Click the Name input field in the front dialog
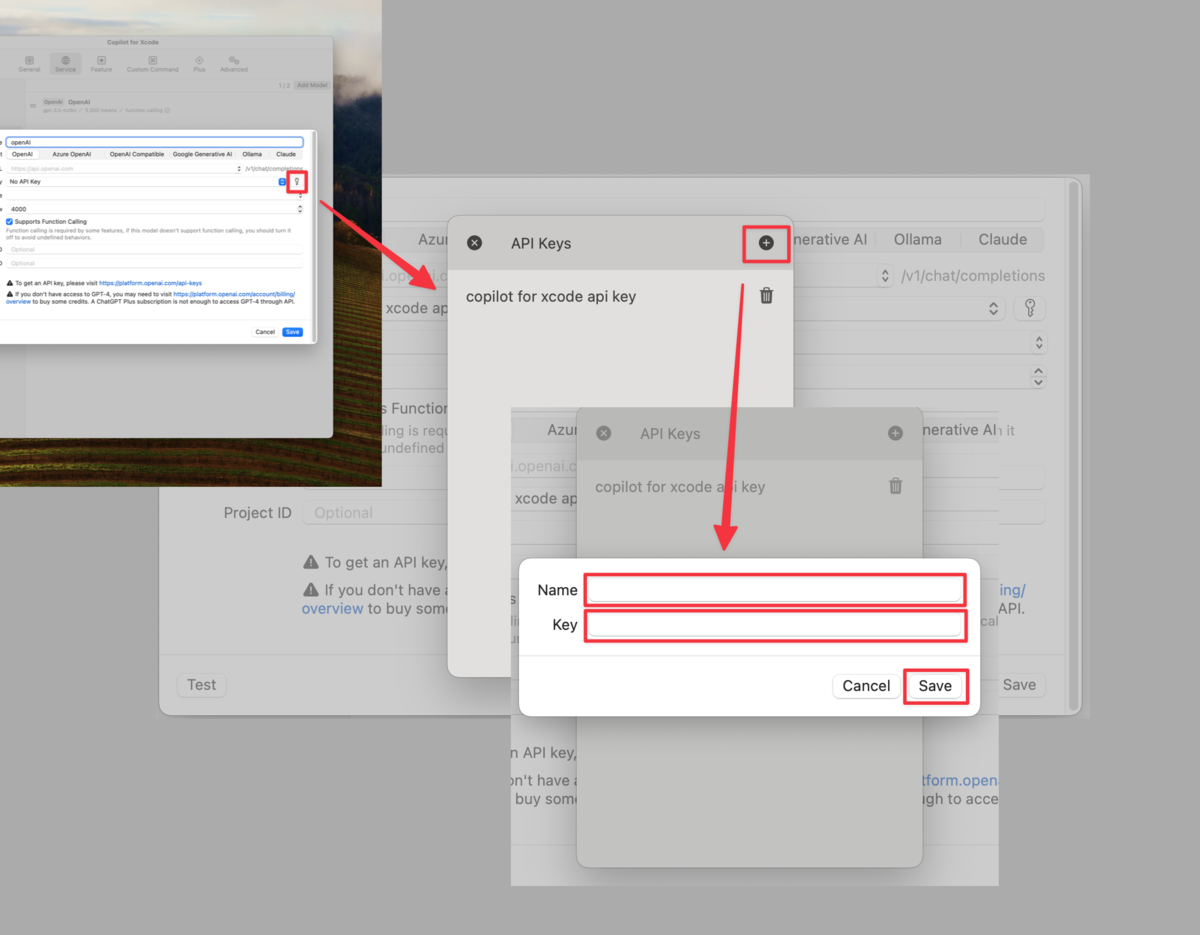1200x935 pixels. pyautogui.click(x=775, y=590)
